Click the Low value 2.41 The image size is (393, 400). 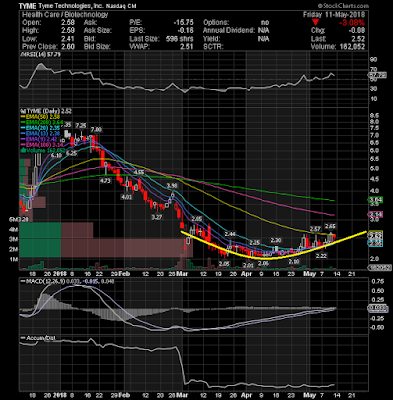[x=68, y=39]
